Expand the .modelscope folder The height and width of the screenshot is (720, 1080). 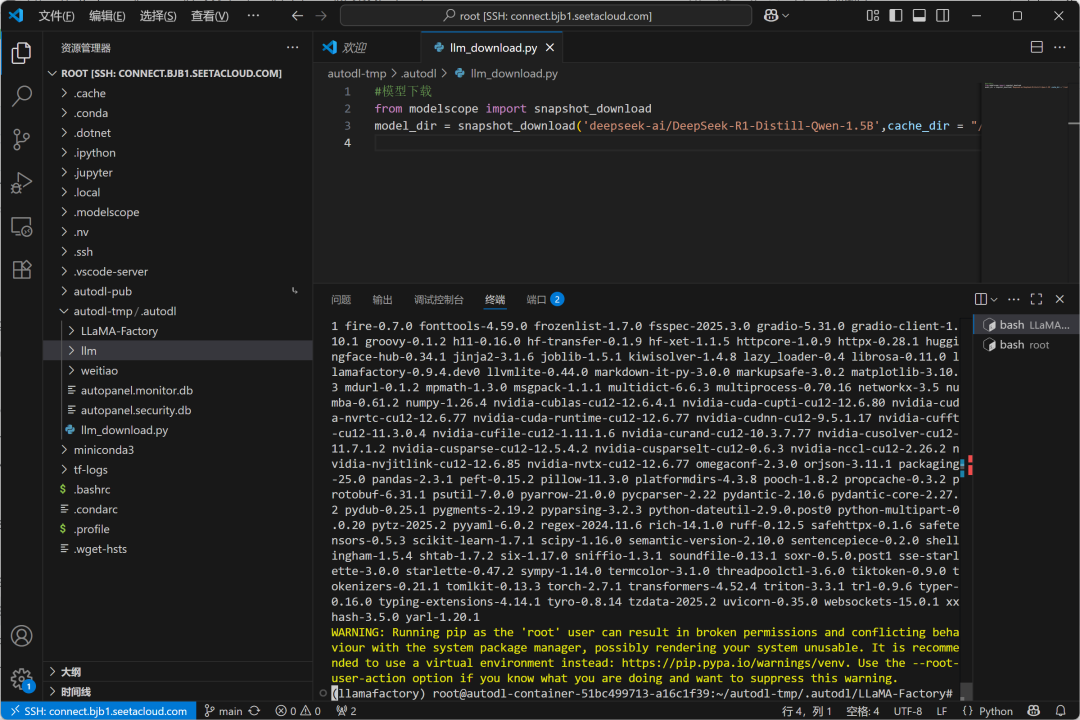(178, 212)
